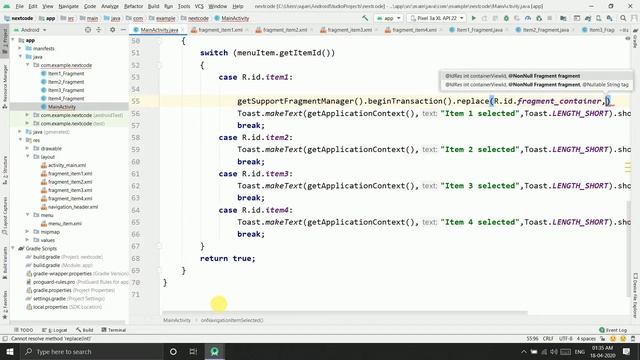Click Attach Debugger to Android Process icon
Image resolution: width=640 pixels, height=360 pixels.
pos(539,18)
